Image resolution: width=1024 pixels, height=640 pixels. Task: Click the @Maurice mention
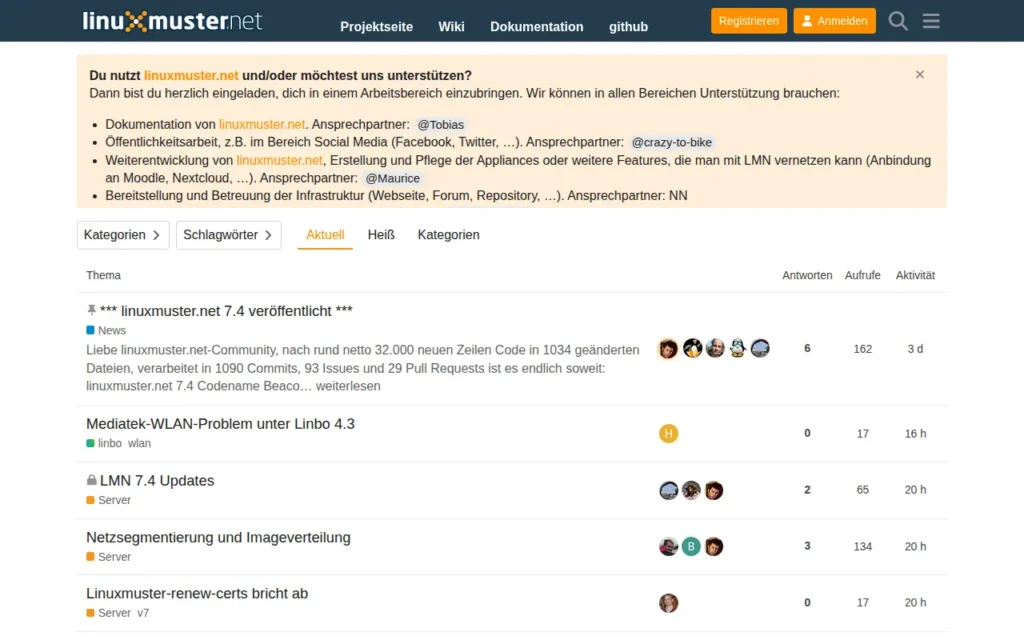tap(392, 178)
